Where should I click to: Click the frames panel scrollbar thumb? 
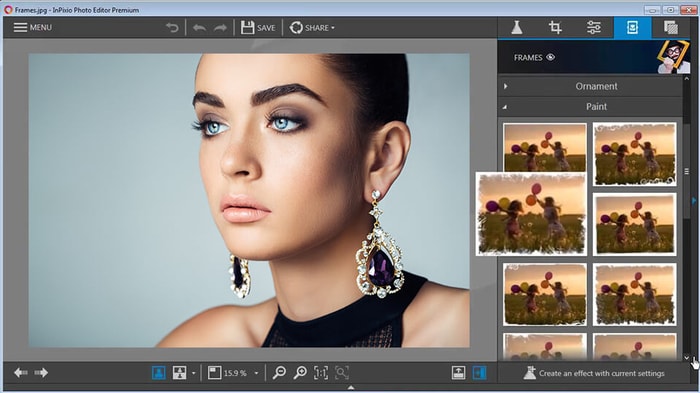coord(687,171)
